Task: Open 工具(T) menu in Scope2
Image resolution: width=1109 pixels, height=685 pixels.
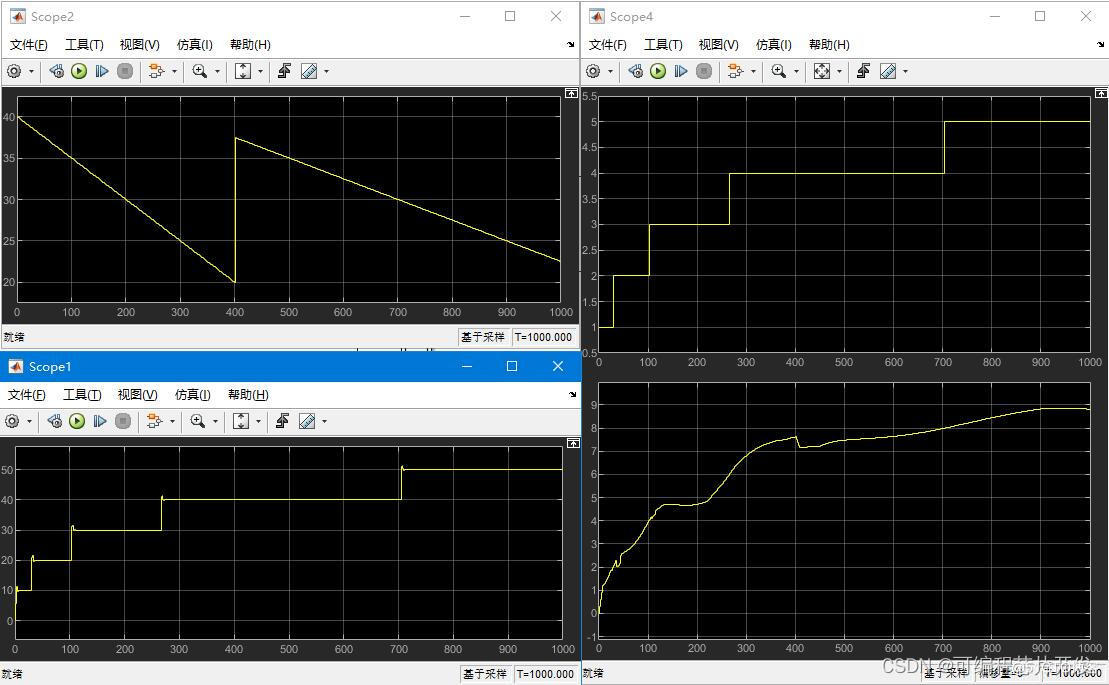Action: coord(84,45)
